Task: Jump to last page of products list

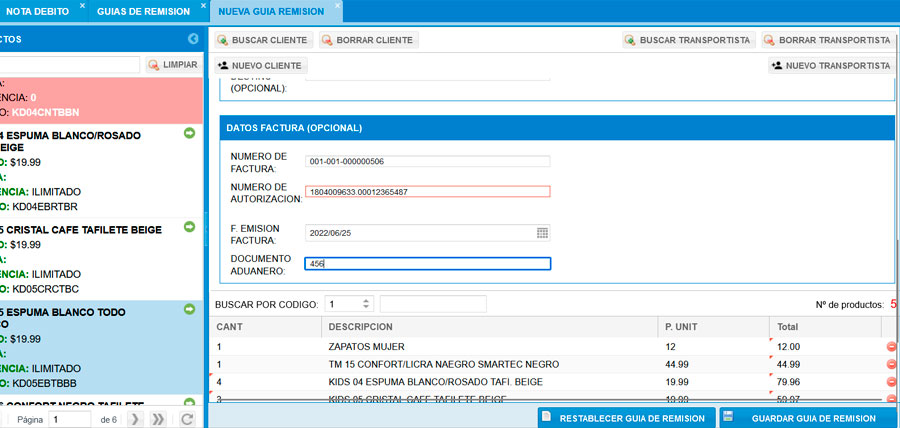Action: pos(157,419)
